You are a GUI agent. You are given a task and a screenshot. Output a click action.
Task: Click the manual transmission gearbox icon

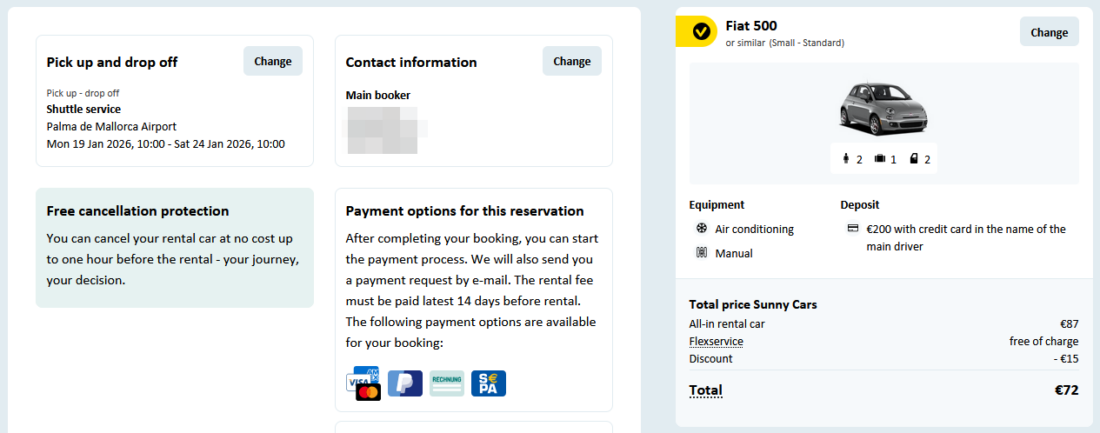[702, 253]
